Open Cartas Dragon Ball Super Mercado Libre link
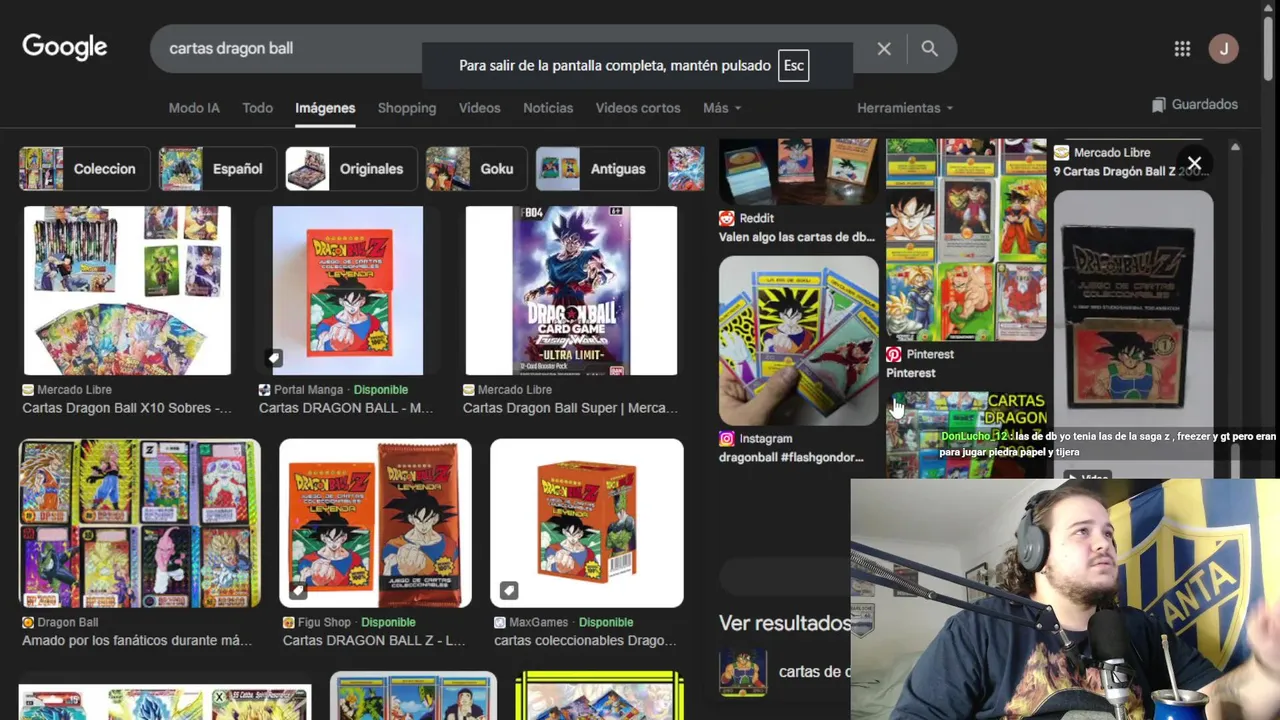 pyautogui.click(x=570, y=408)
